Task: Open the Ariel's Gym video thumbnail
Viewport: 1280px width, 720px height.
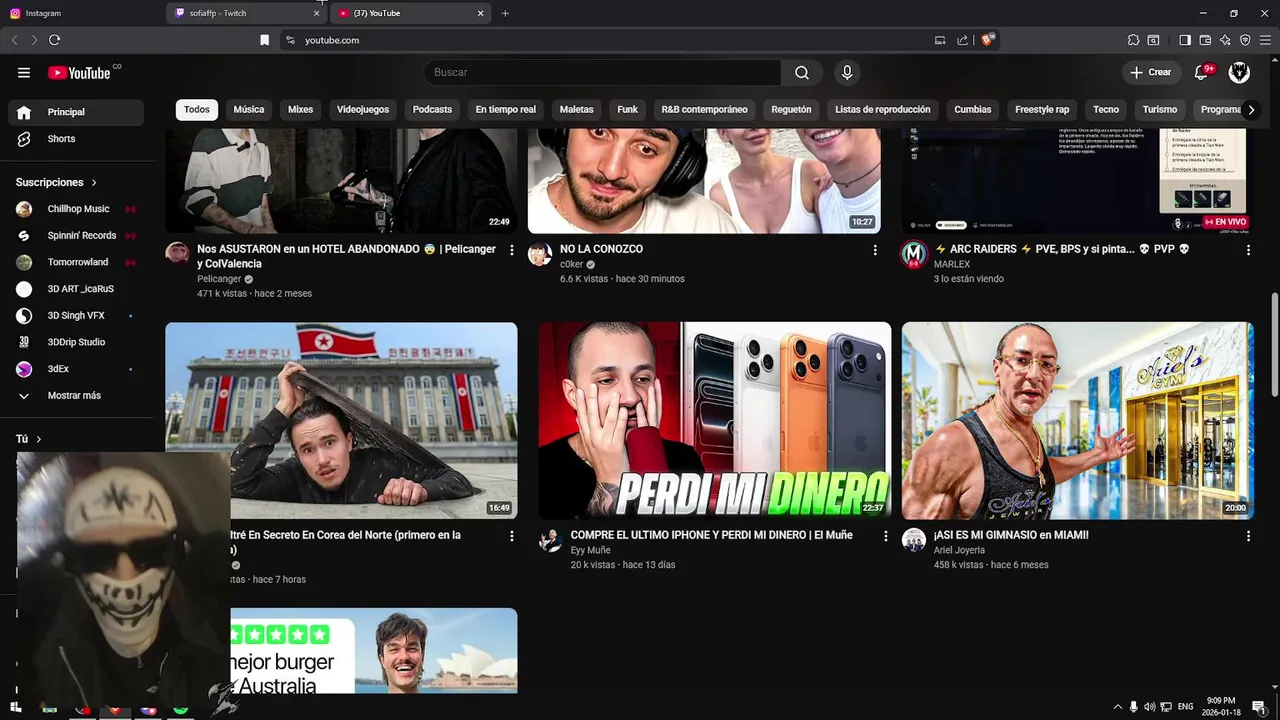Action: pos(1078,421)
